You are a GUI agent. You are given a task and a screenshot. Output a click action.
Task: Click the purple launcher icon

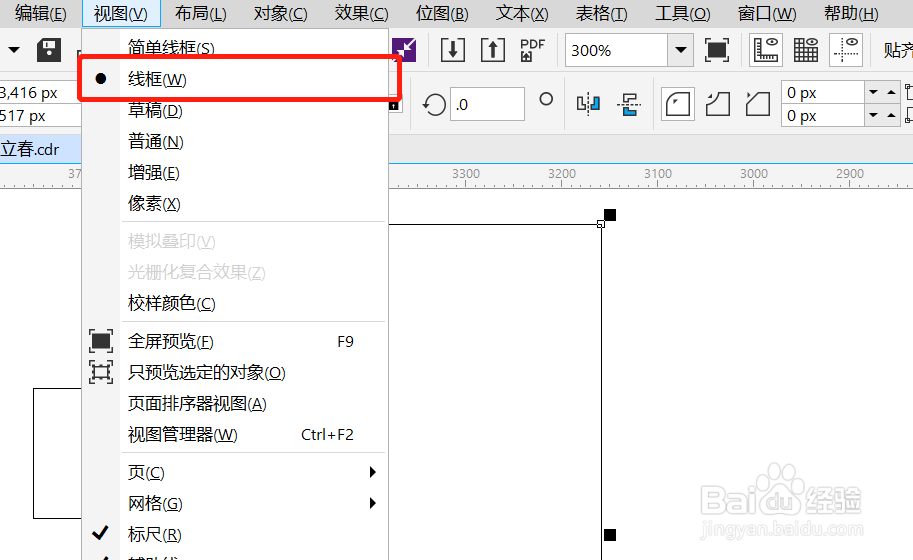tap(404, 50)
